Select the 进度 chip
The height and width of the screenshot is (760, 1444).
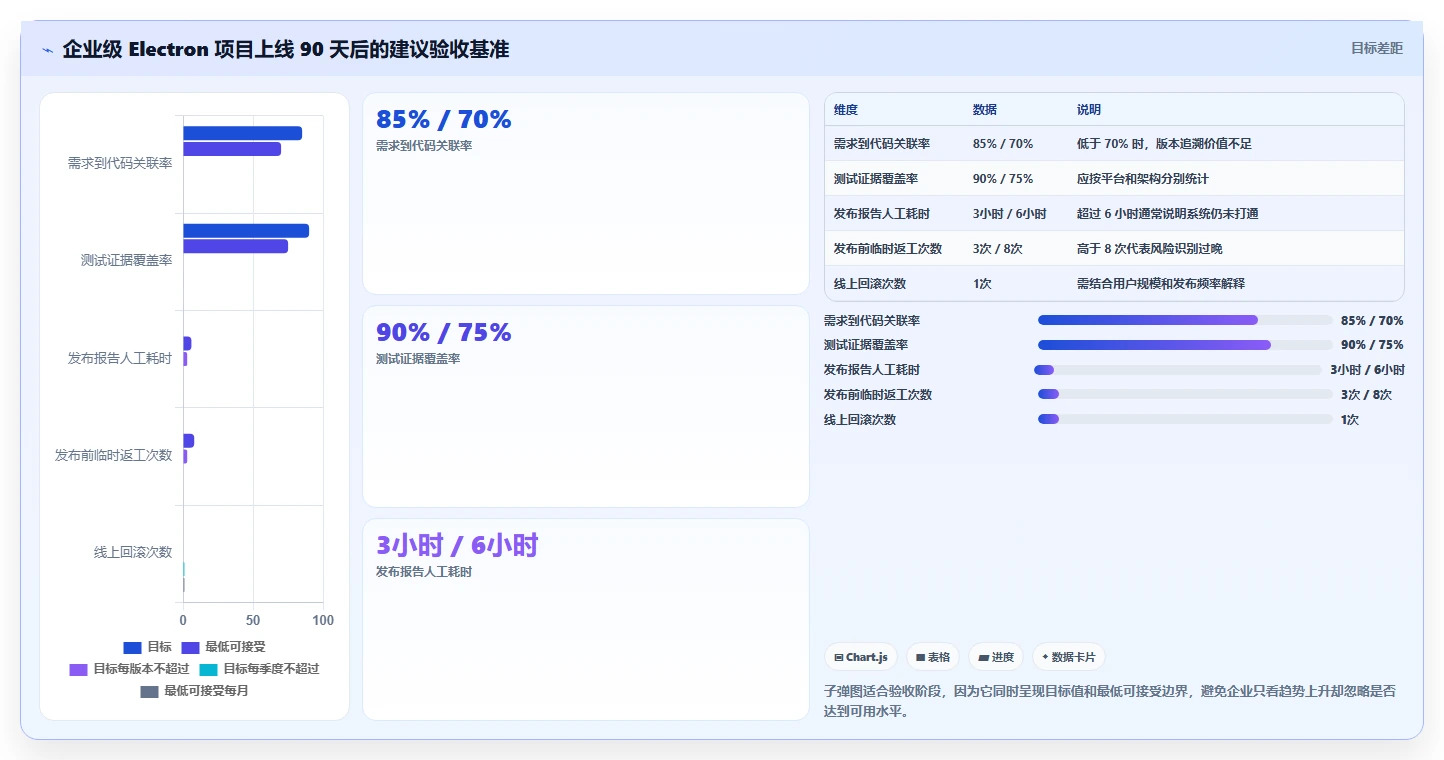pos(996,657)
